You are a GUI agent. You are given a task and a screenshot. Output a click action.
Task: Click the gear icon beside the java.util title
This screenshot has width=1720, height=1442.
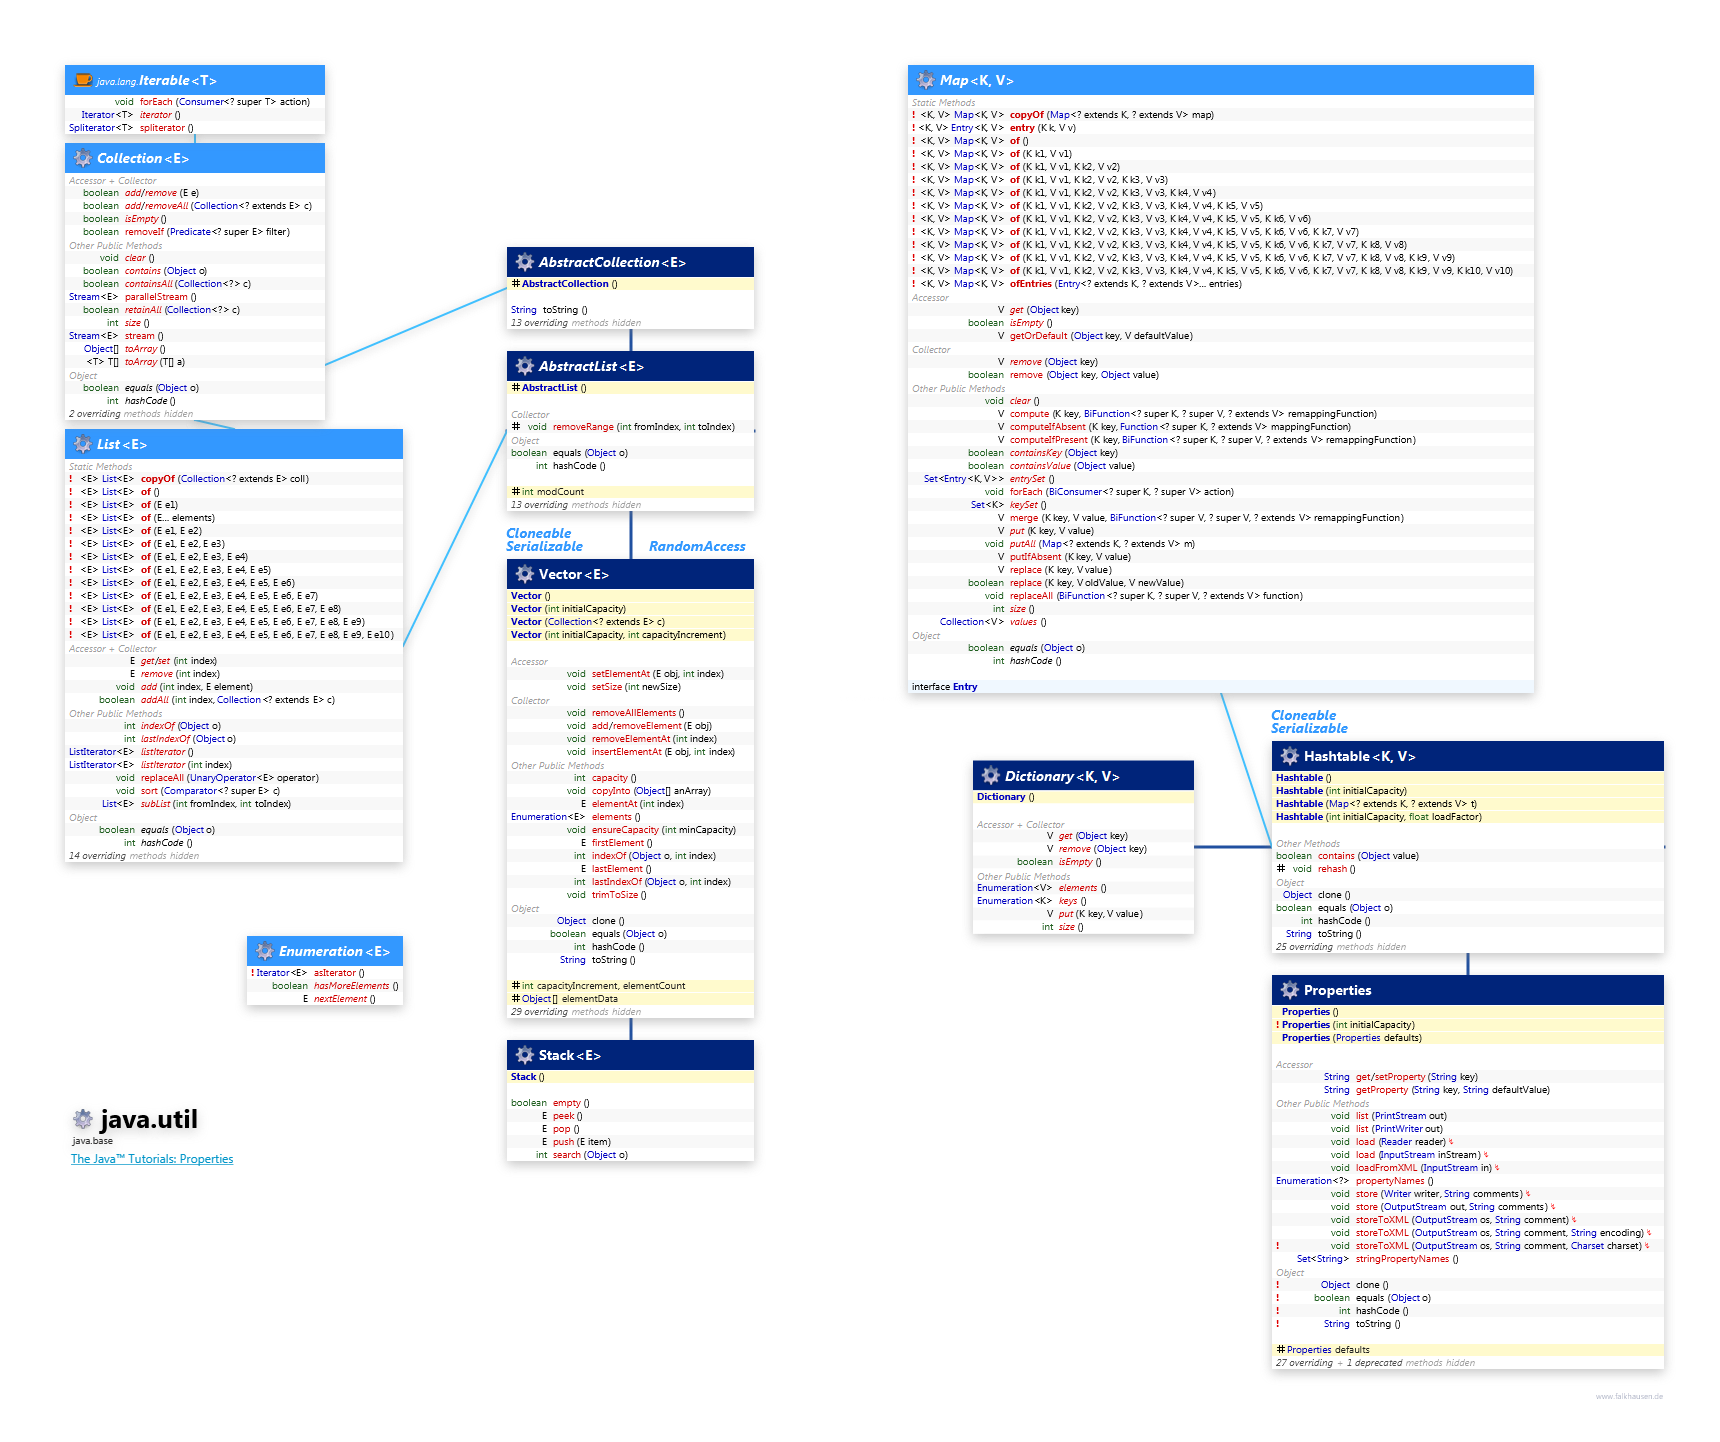(x=82, y=1120)
